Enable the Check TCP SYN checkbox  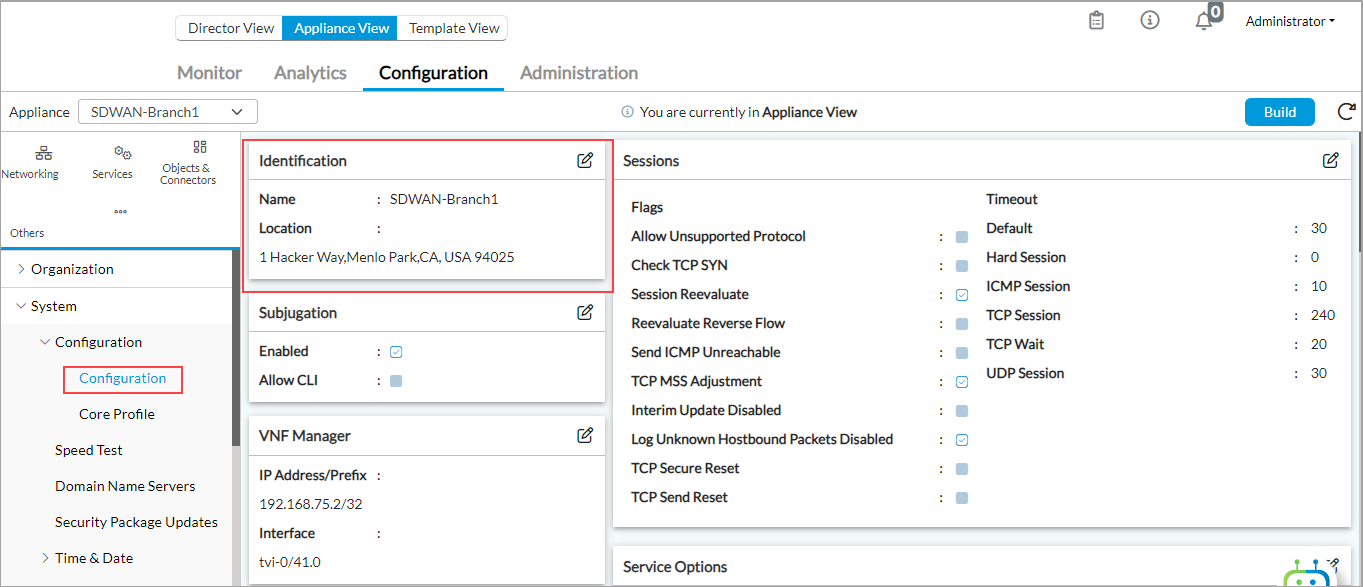[961, 266]
